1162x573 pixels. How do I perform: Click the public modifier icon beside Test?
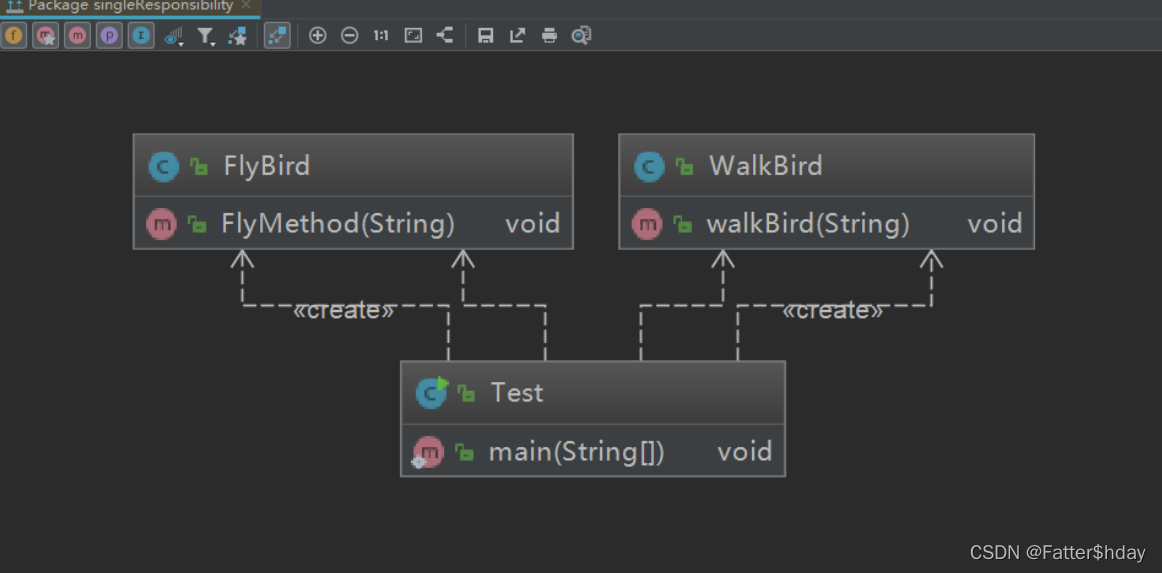pyautogui.click(x=466, y=393)
